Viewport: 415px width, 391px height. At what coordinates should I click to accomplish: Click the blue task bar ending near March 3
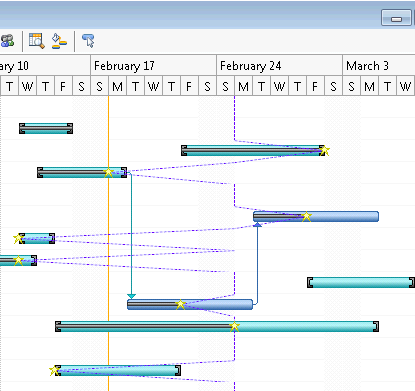[x=316, y=216]
